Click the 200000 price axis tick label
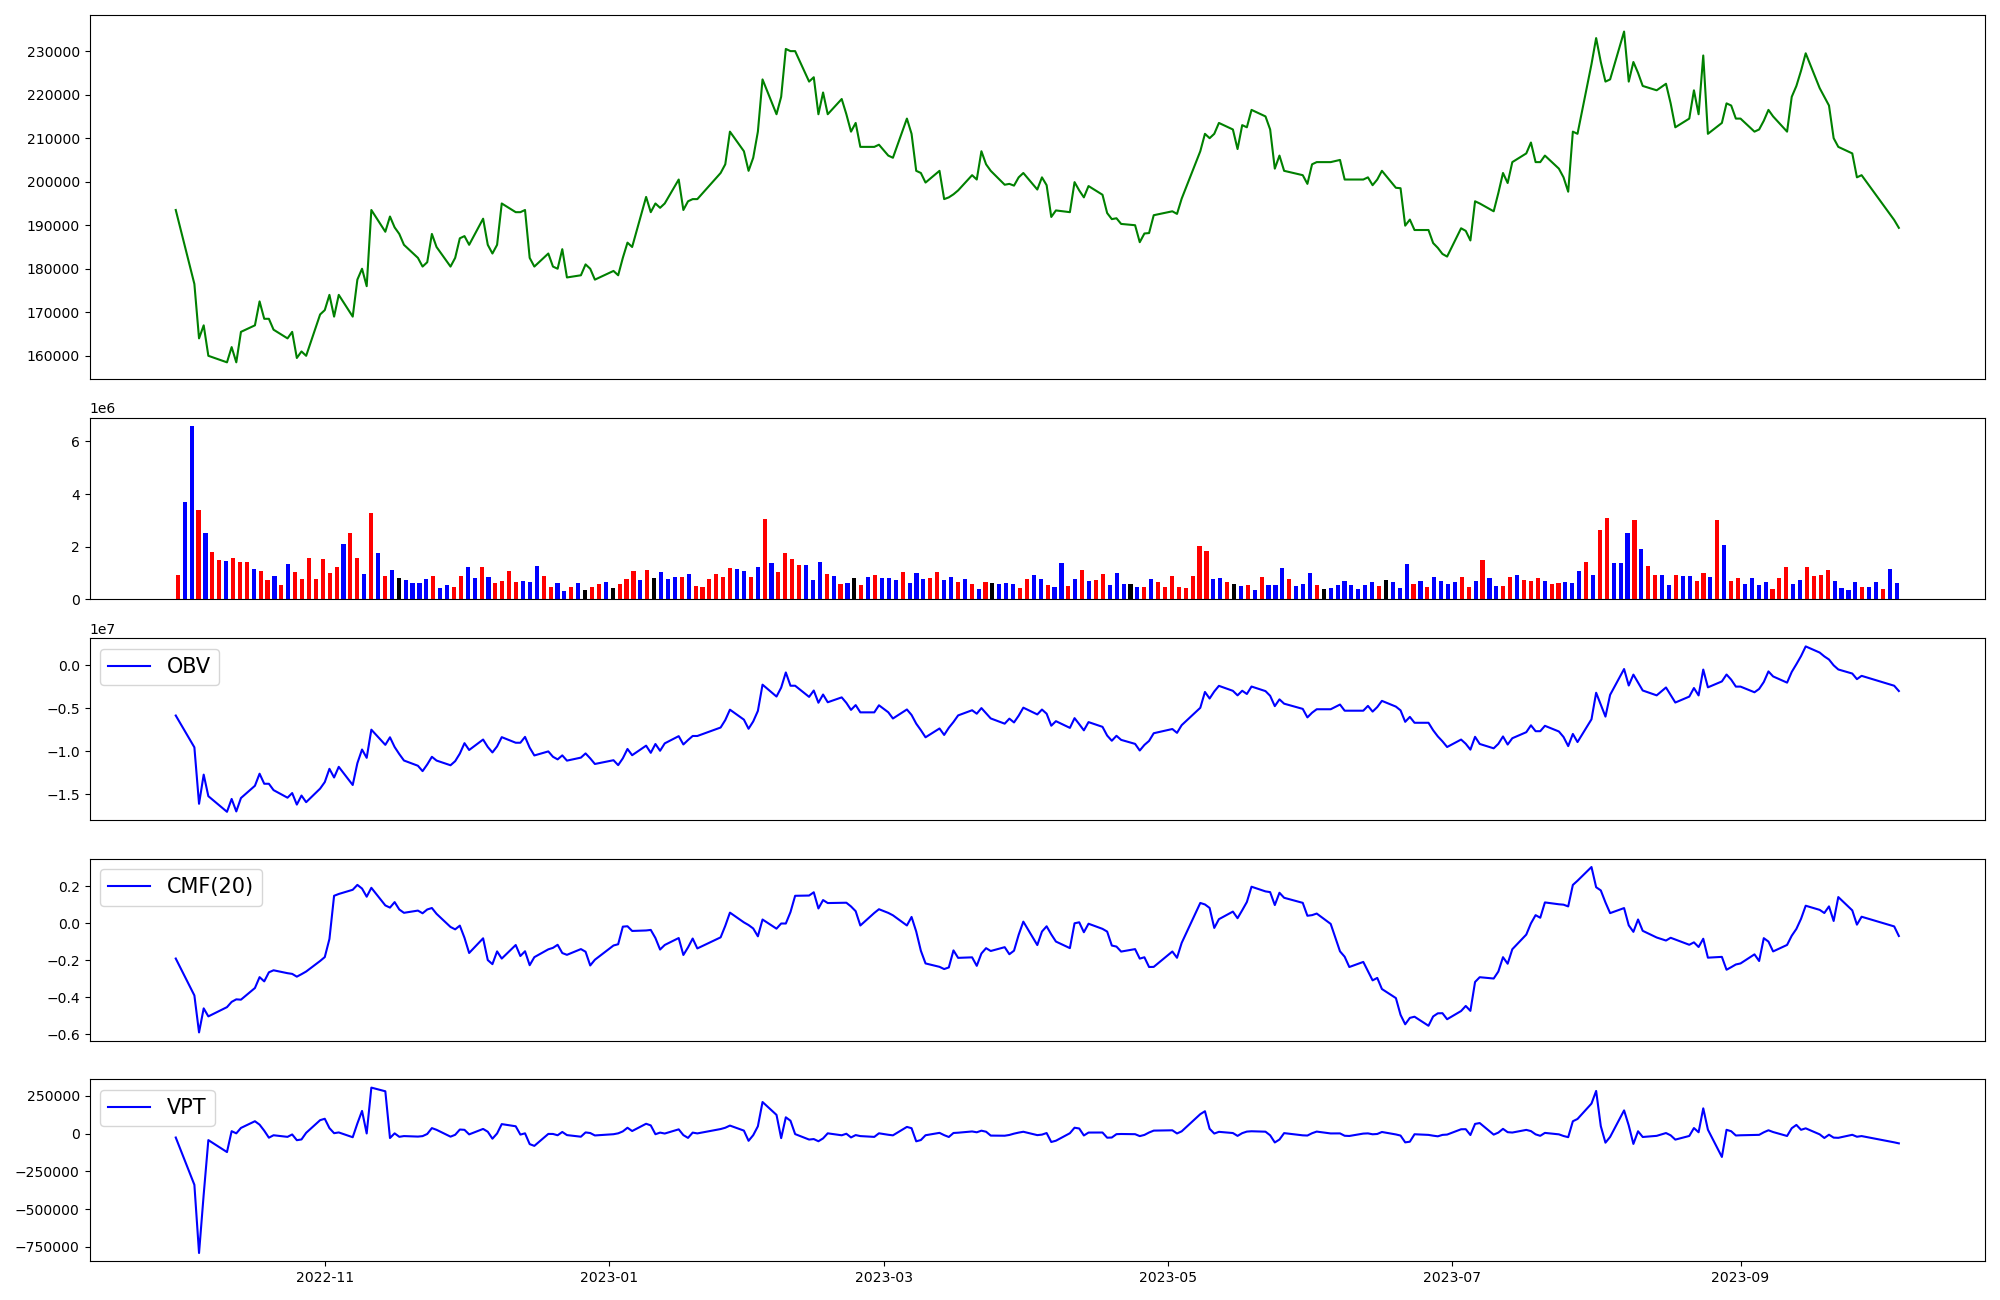 pyautogui.click(x=55, y=182)
